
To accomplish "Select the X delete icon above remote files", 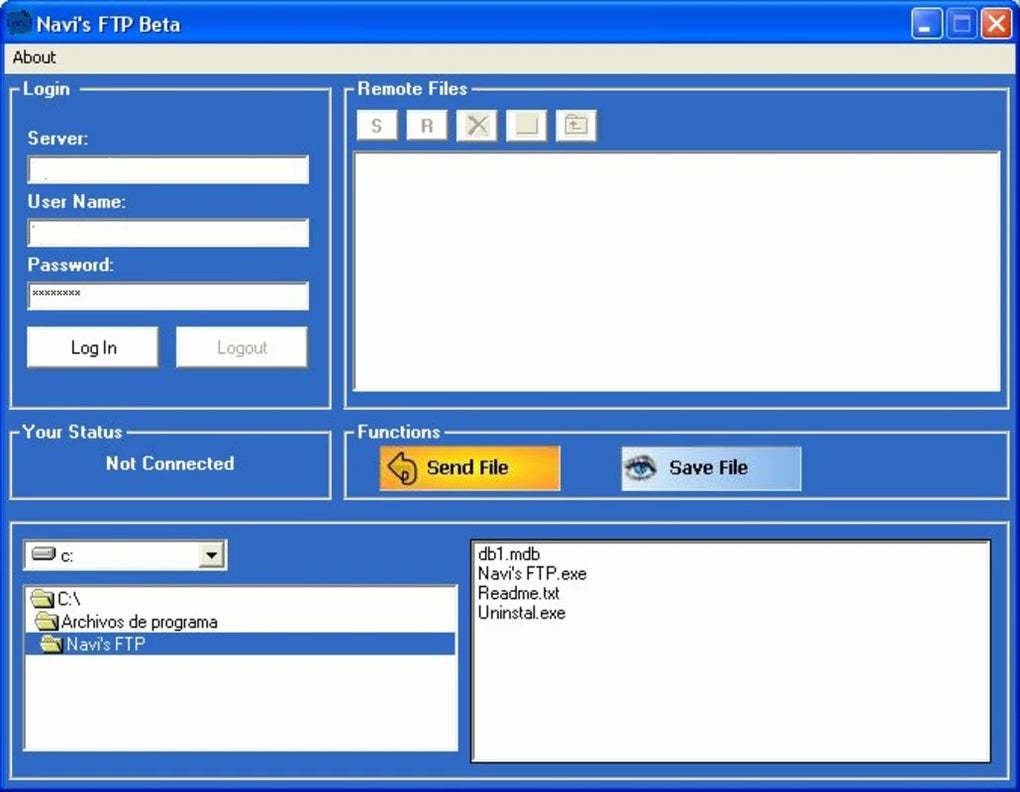I will pyautogui.click(x=476, y=124).
